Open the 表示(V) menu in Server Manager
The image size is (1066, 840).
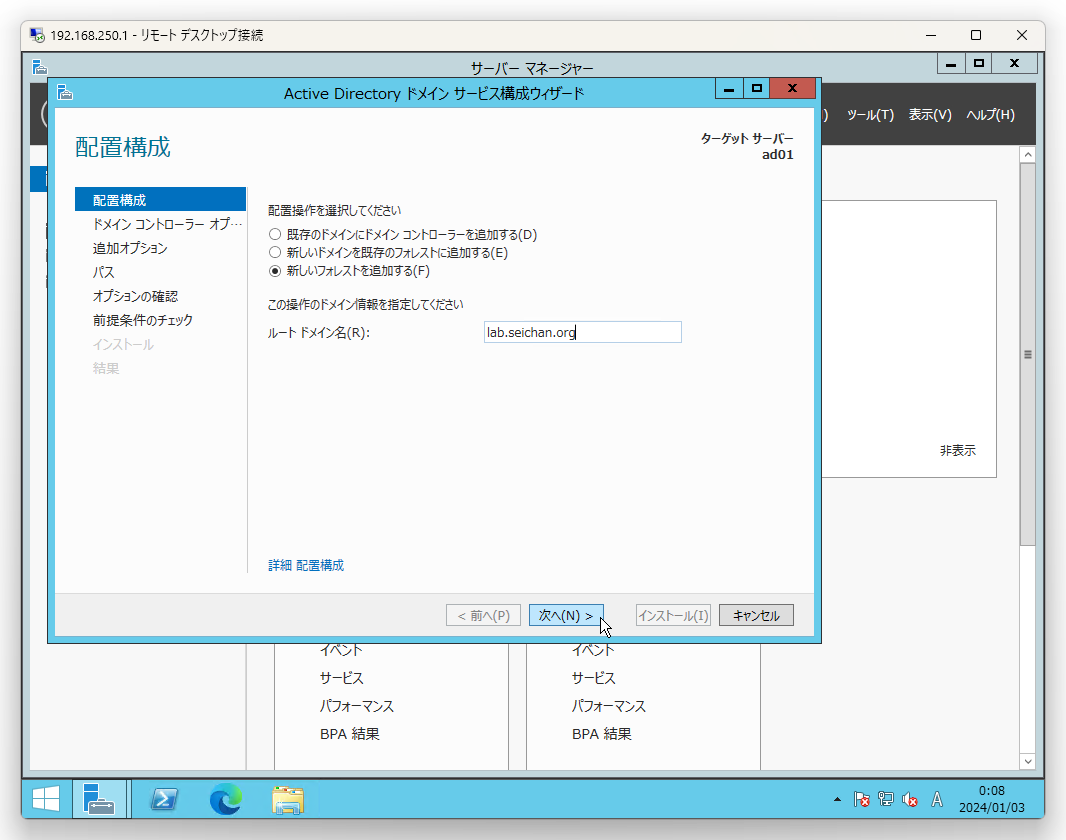tap(930, 115)
